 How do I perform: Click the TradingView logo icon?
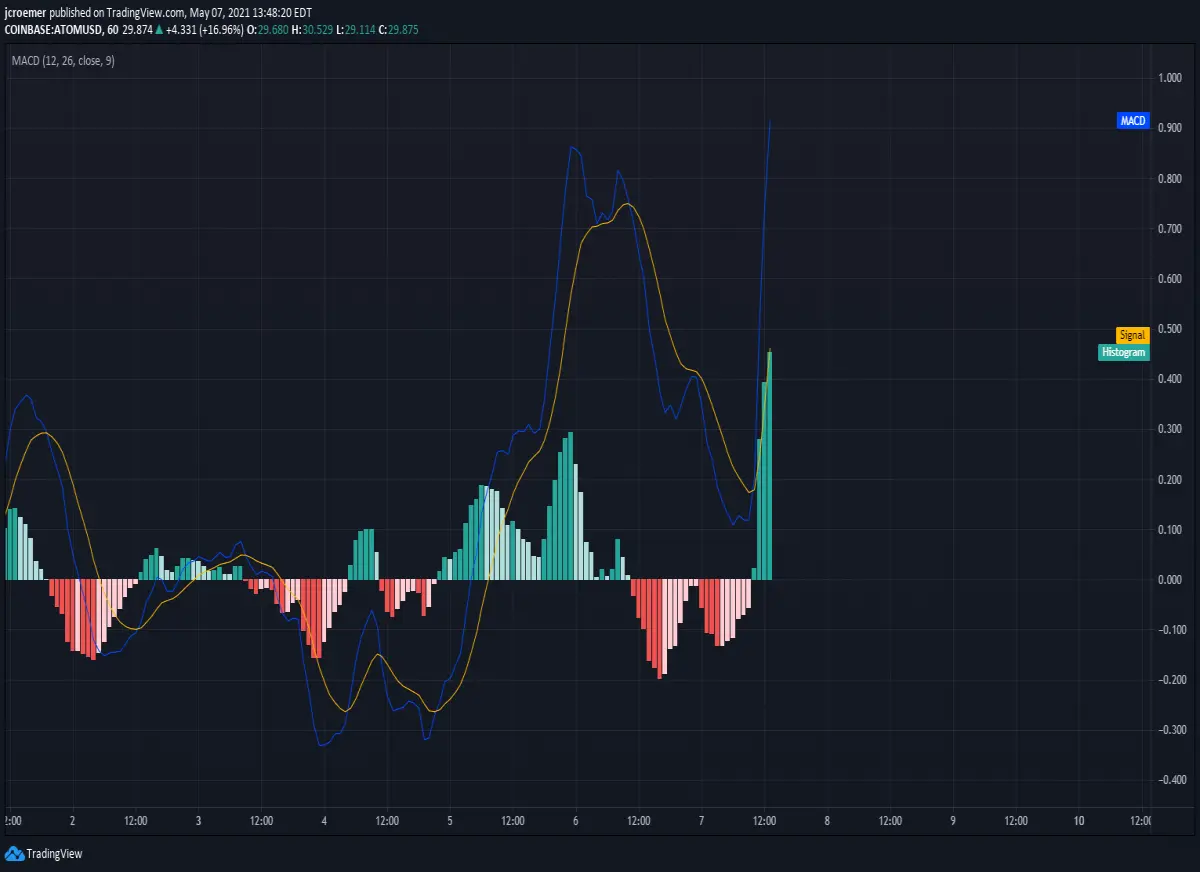pos(14,854)
